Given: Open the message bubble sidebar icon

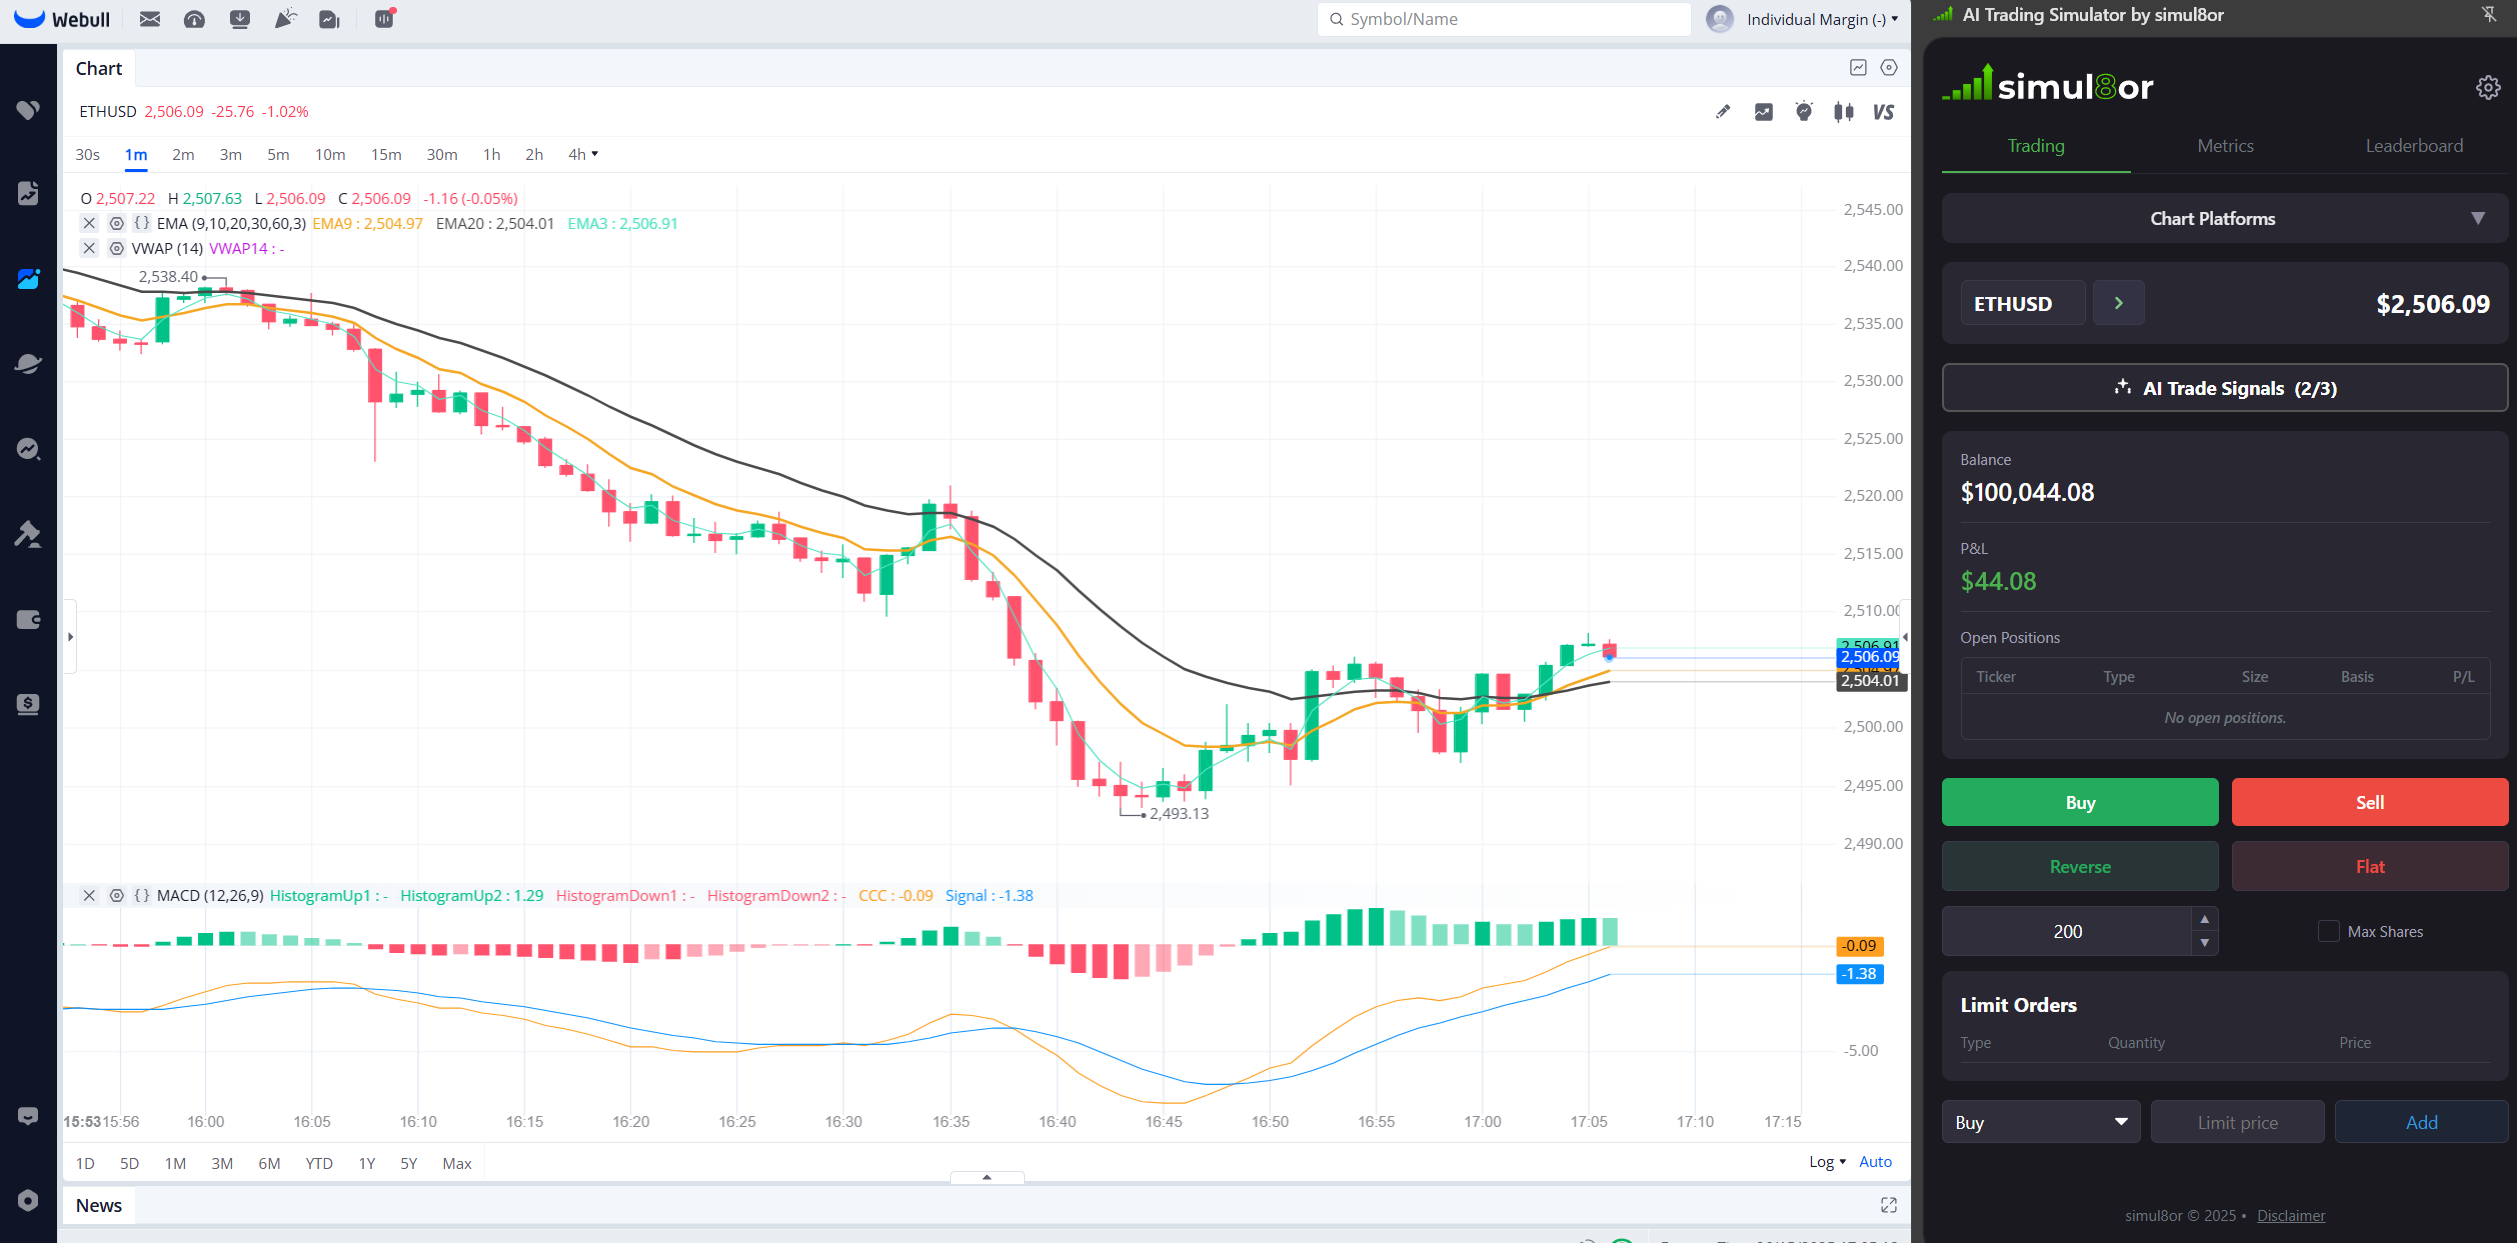Looking at the screenshot, I should [x=28, y=1116].
